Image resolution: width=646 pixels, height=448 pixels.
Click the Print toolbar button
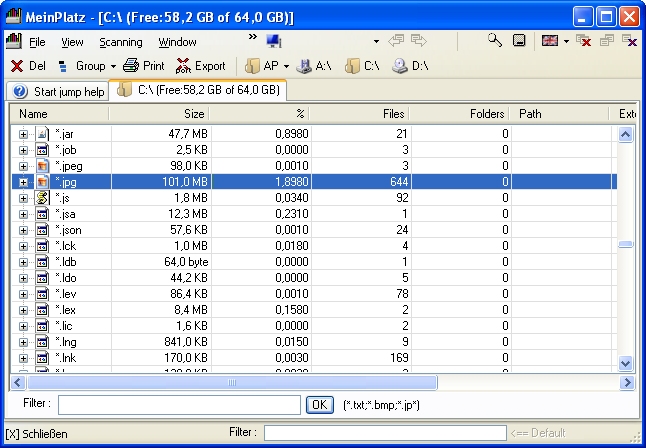point(144,66)
